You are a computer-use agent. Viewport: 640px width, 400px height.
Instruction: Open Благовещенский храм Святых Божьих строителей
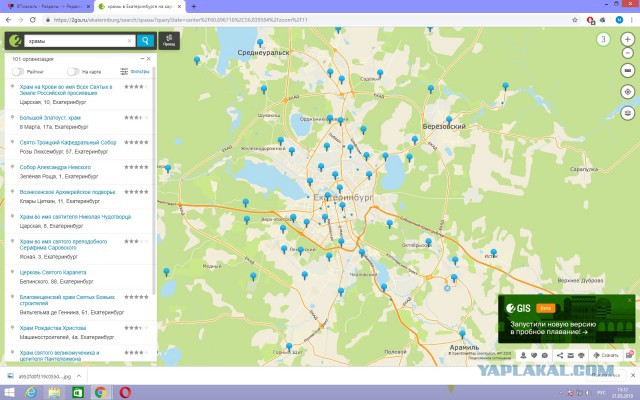pyautogui.click(x=67, y=300)
